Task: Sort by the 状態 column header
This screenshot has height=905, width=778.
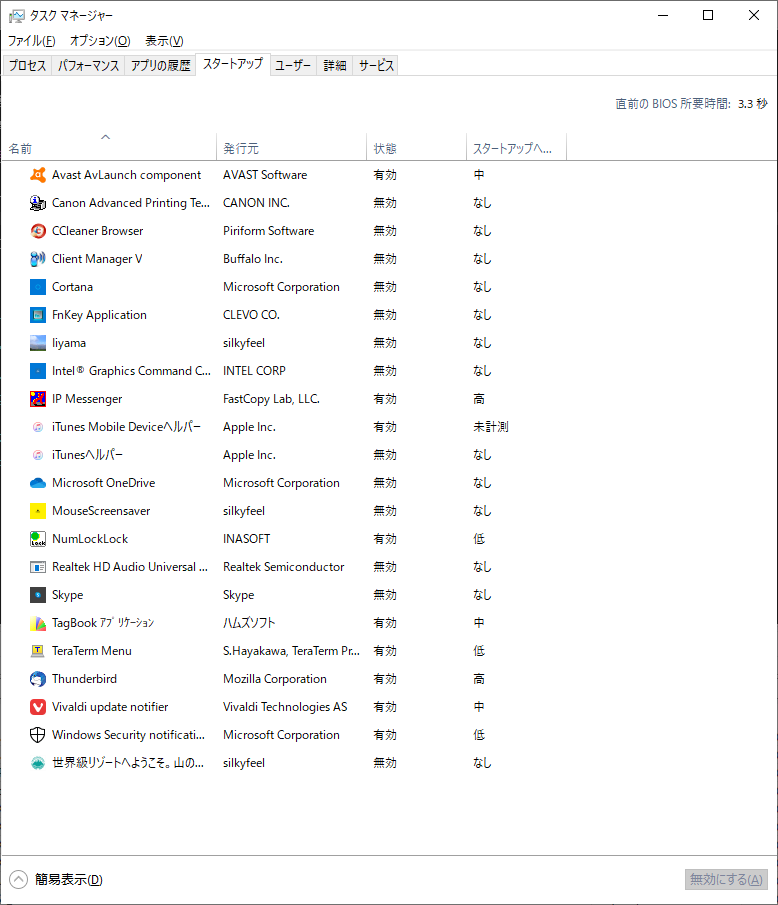Action: (x=416, y=148)
